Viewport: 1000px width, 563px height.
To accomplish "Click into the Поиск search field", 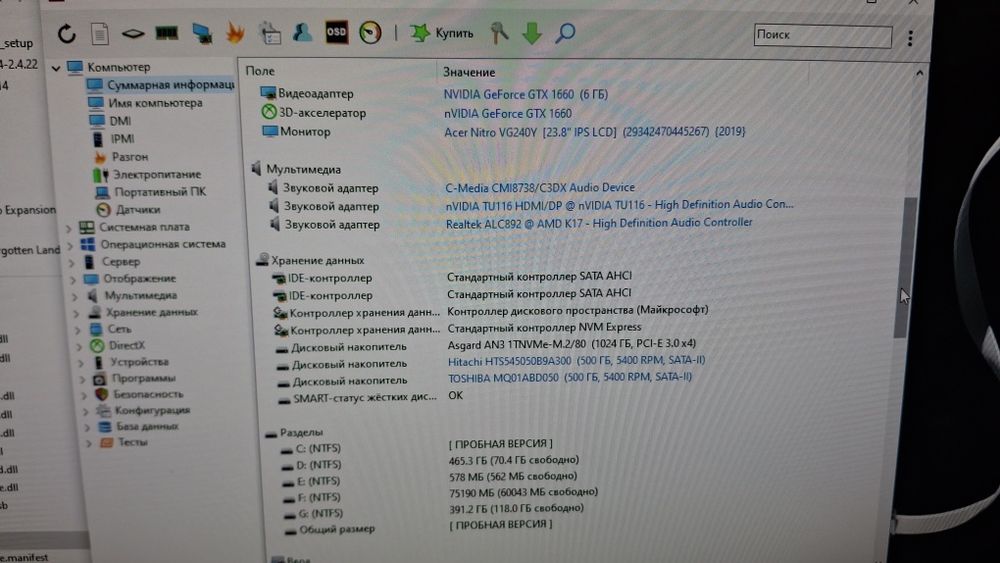I will click(822, 36).
